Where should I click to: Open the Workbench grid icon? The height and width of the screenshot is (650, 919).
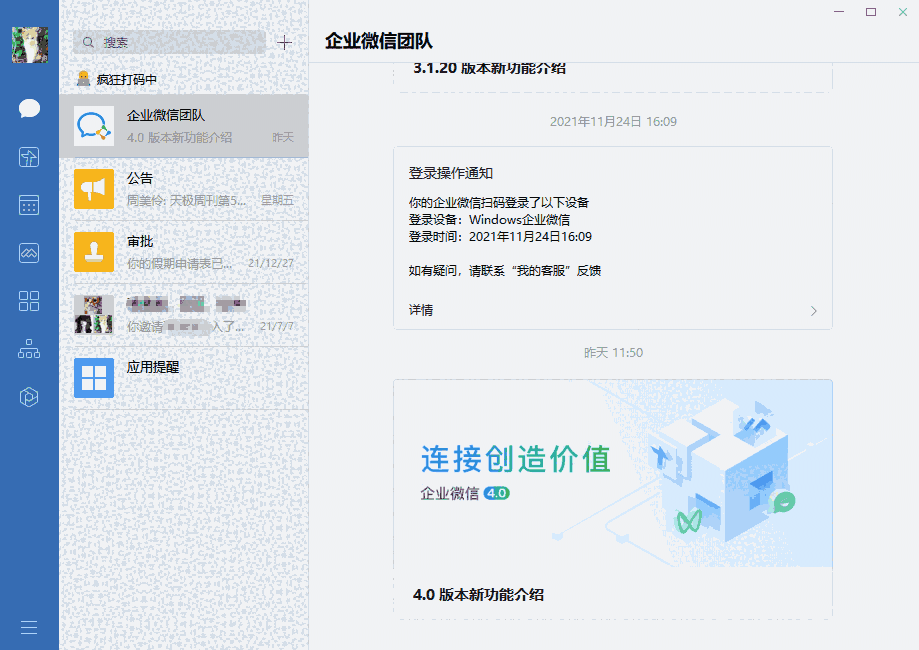point(28,301)
